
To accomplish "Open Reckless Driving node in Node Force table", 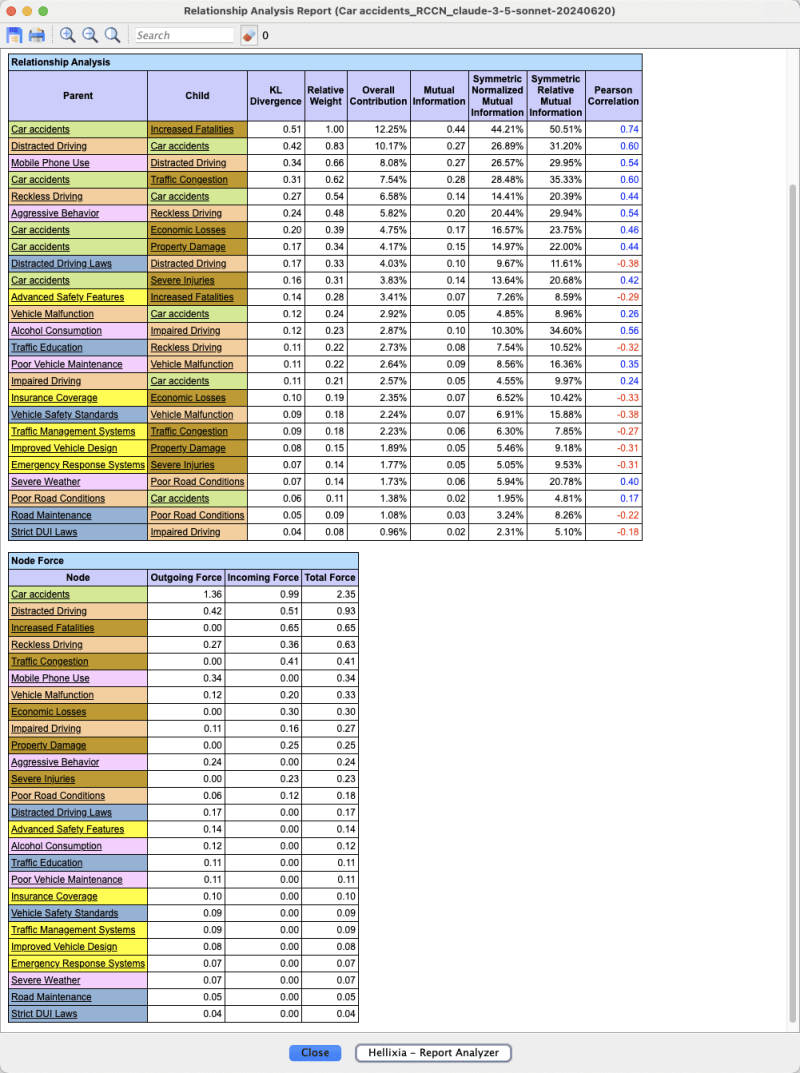I will point(47,645).
